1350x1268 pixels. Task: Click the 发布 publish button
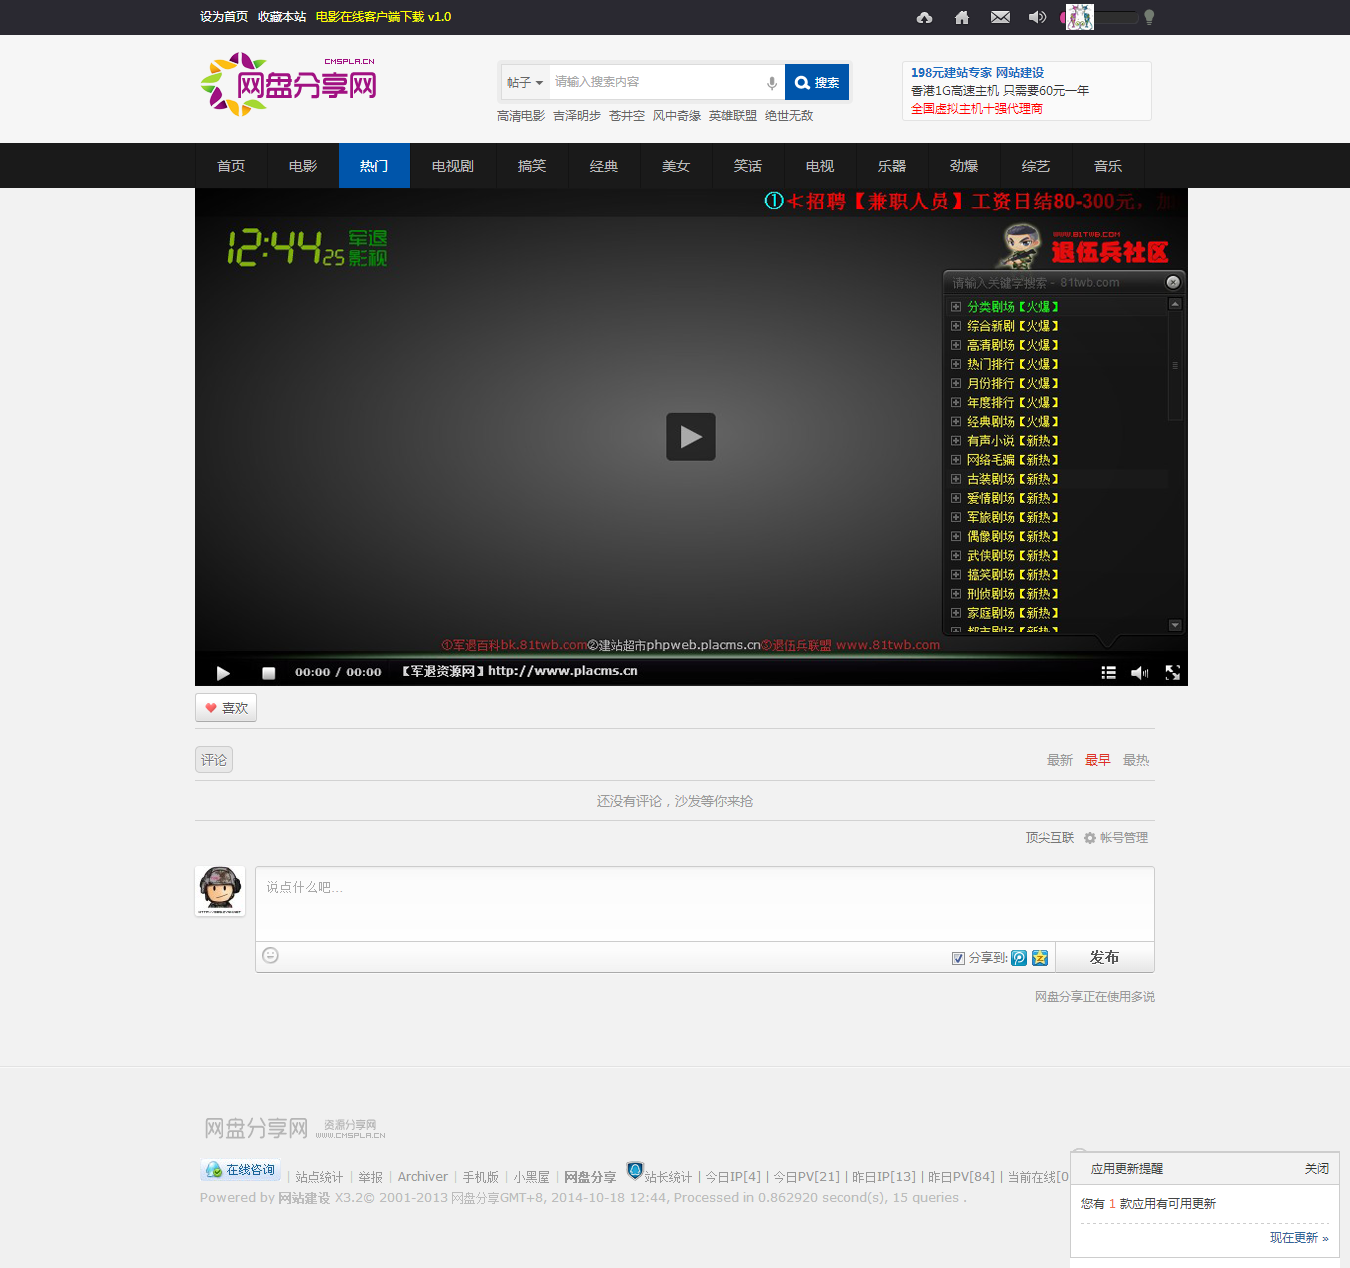tap(1104, 957)
